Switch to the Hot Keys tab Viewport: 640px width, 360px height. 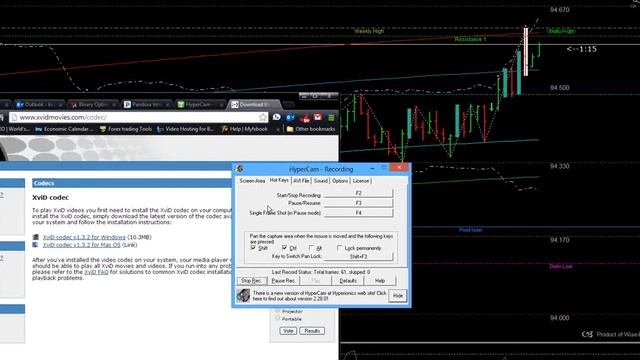[279, 180]
